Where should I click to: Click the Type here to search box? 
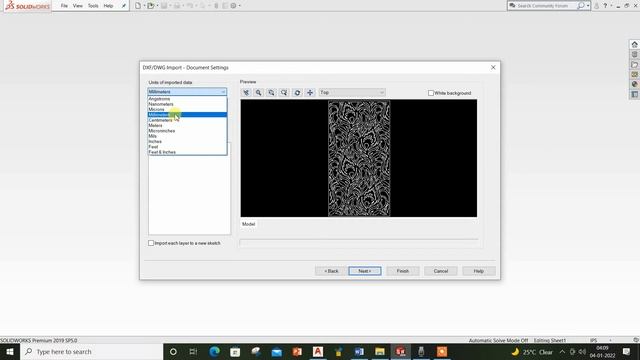[91, 351]
